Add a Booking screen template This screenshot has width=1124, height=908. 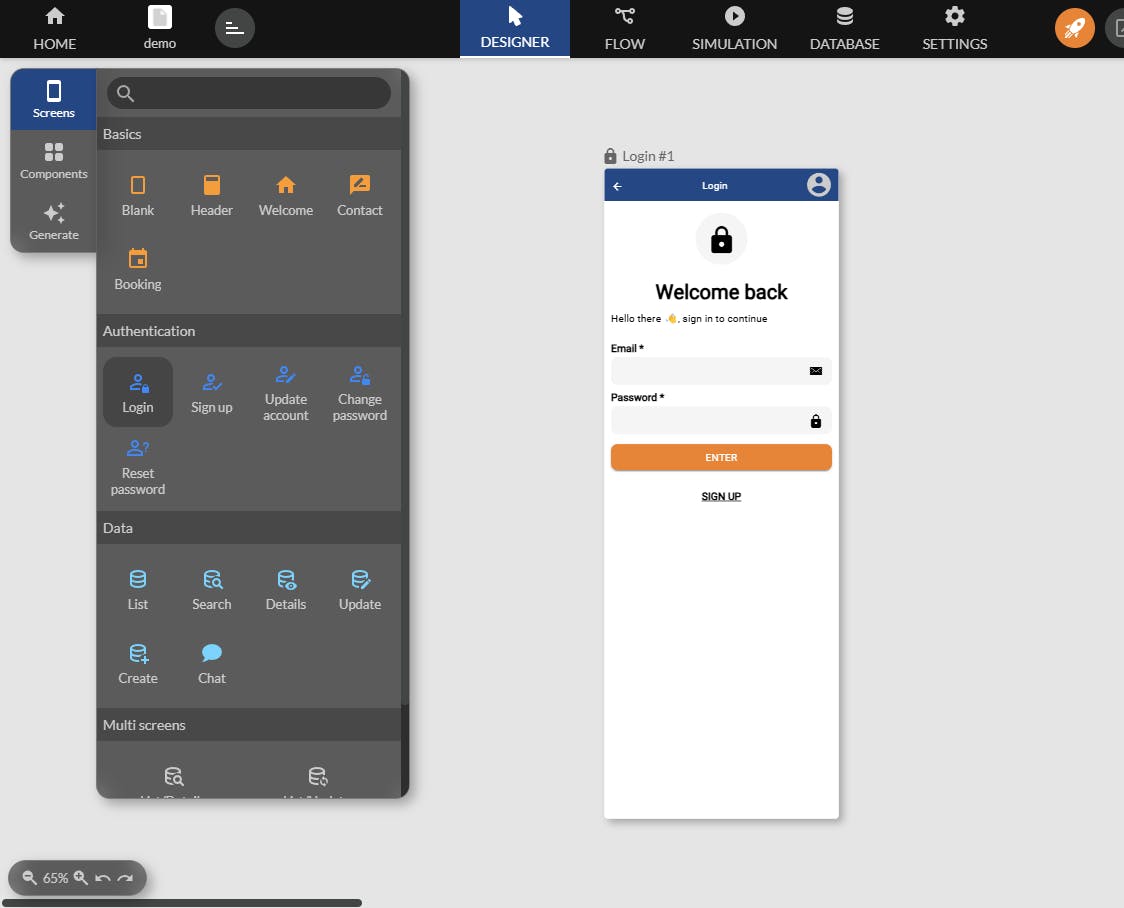pyautogui.click(x=138, y=269)
